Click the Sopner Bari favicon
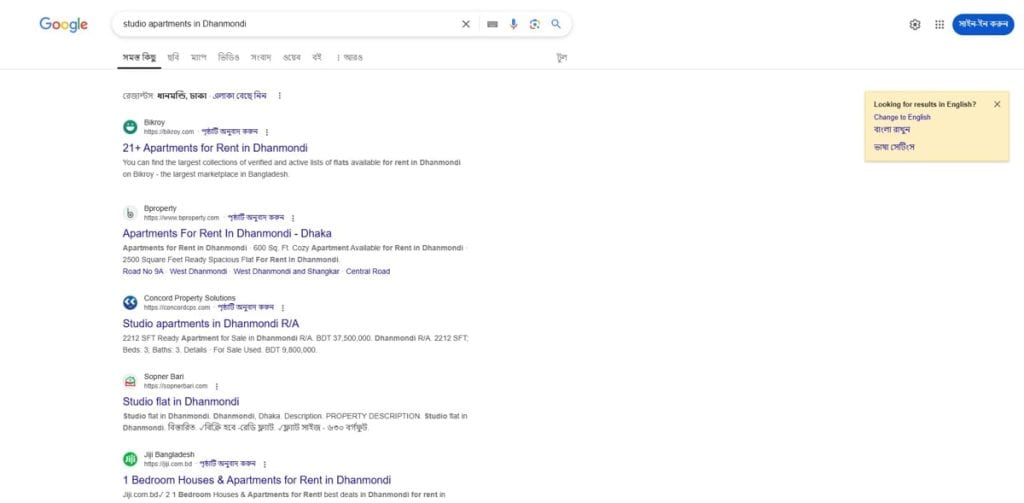 (x=130, y=381)
